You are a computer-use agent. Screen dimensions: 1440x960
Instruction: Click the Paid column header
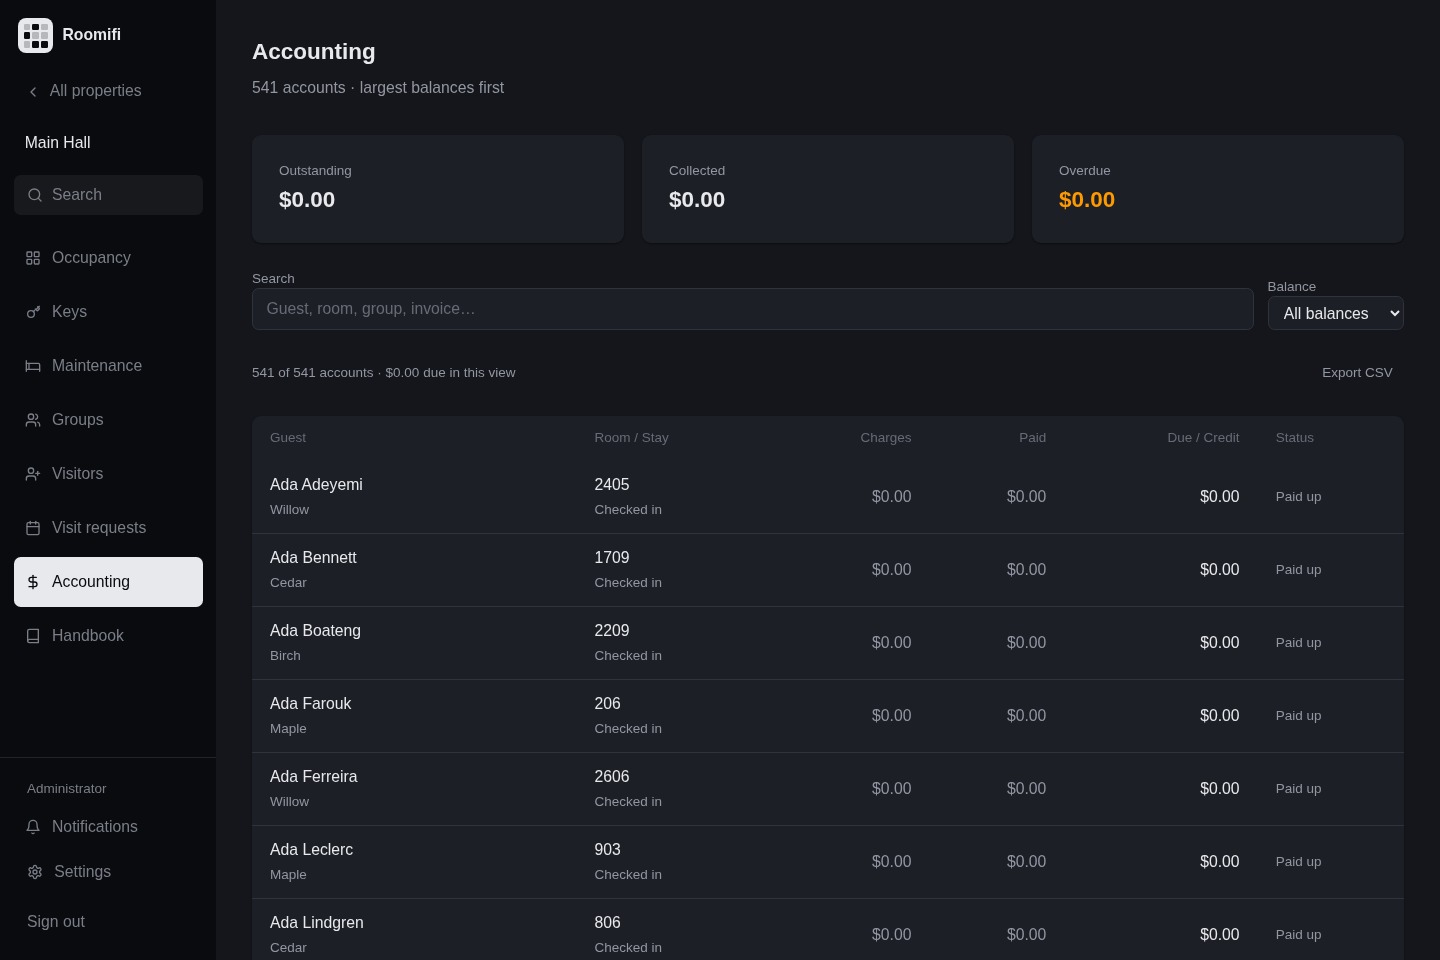[x=1032, y=438]
